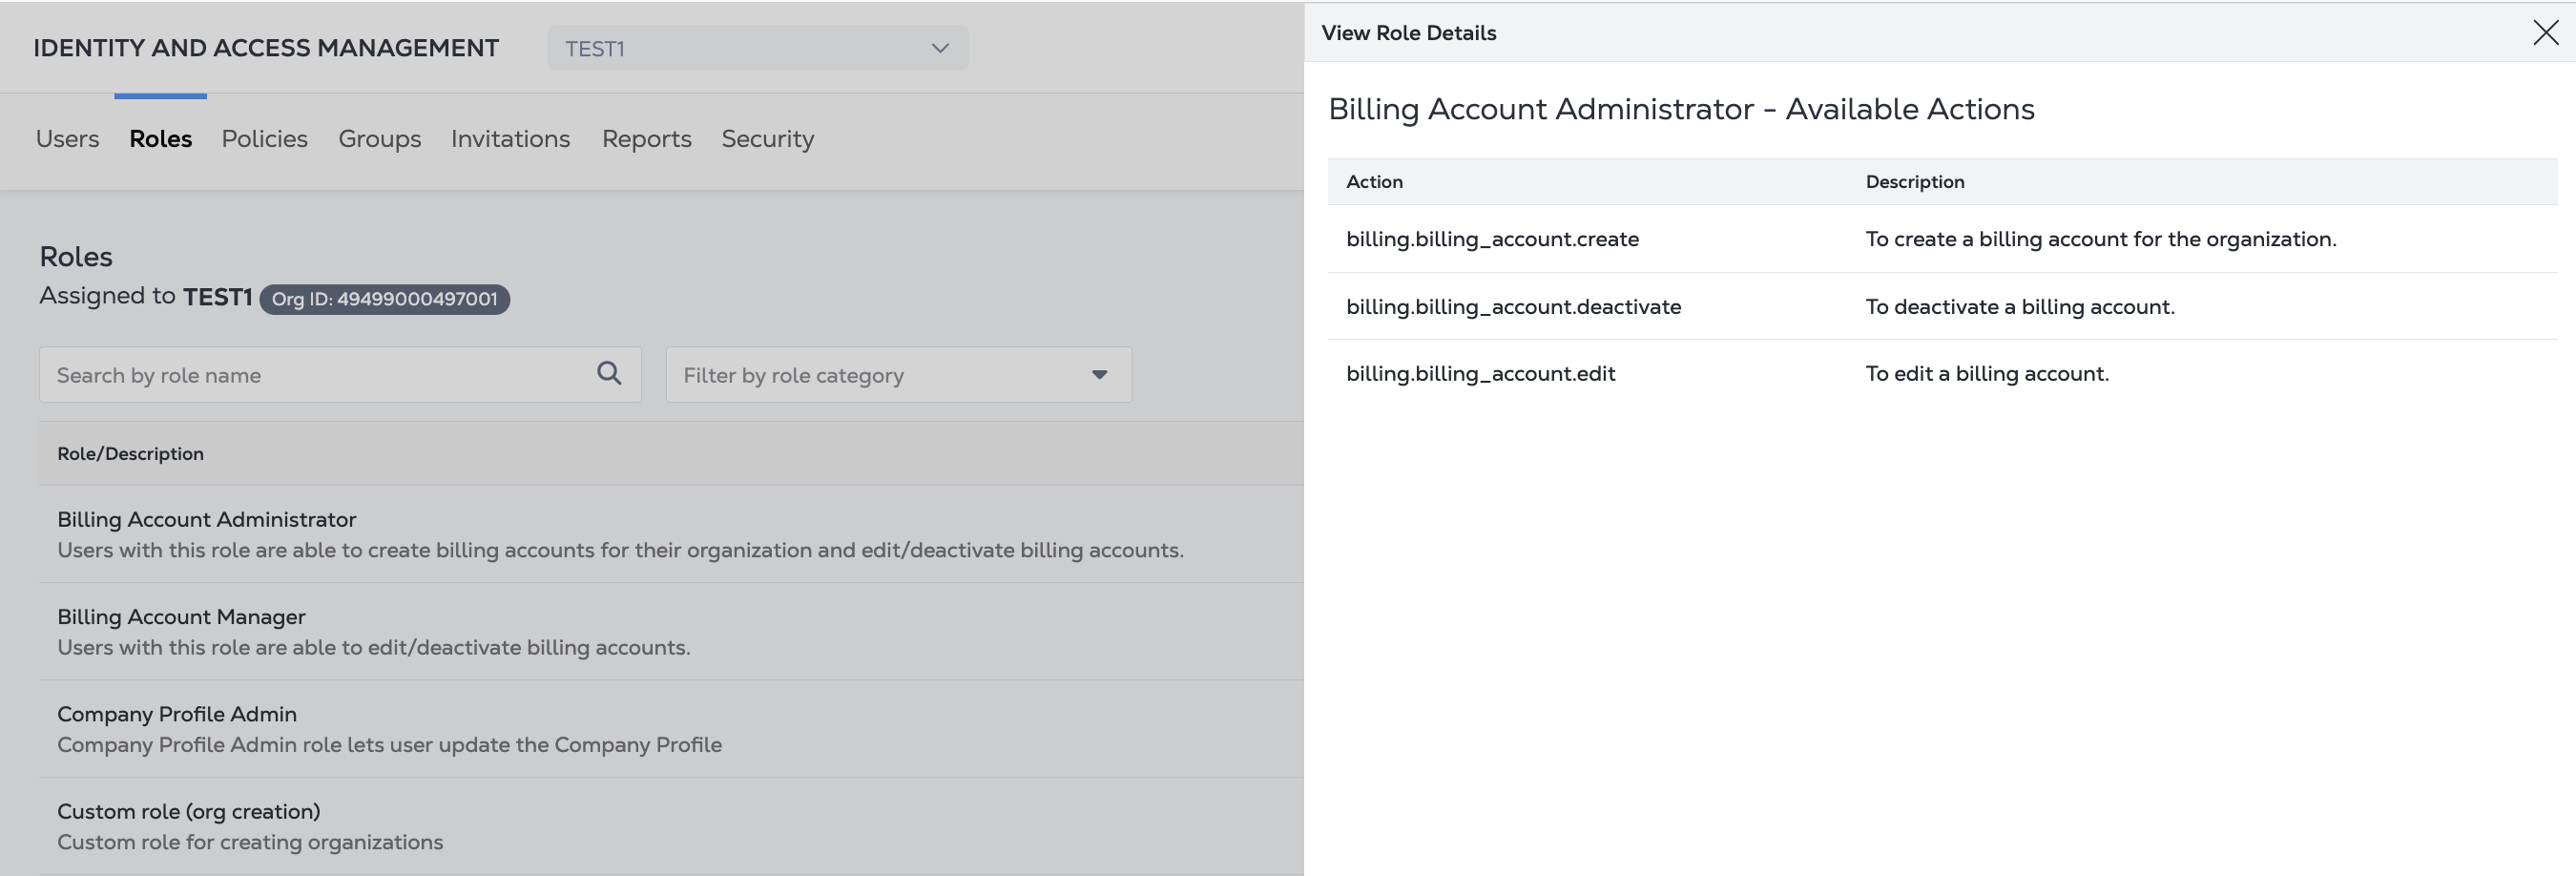
Task: Select the Roles tab
Action: 161,139
